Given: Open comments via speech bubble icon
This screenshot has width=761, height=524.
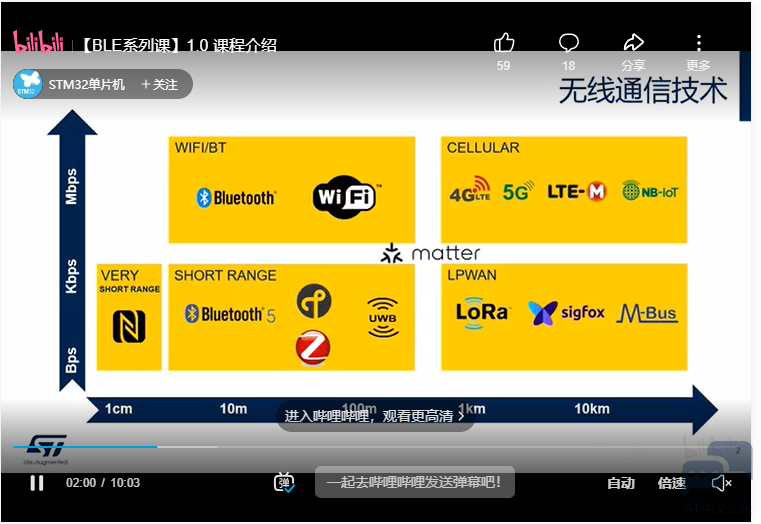Looking at the screenshot, I should [569, 43].
